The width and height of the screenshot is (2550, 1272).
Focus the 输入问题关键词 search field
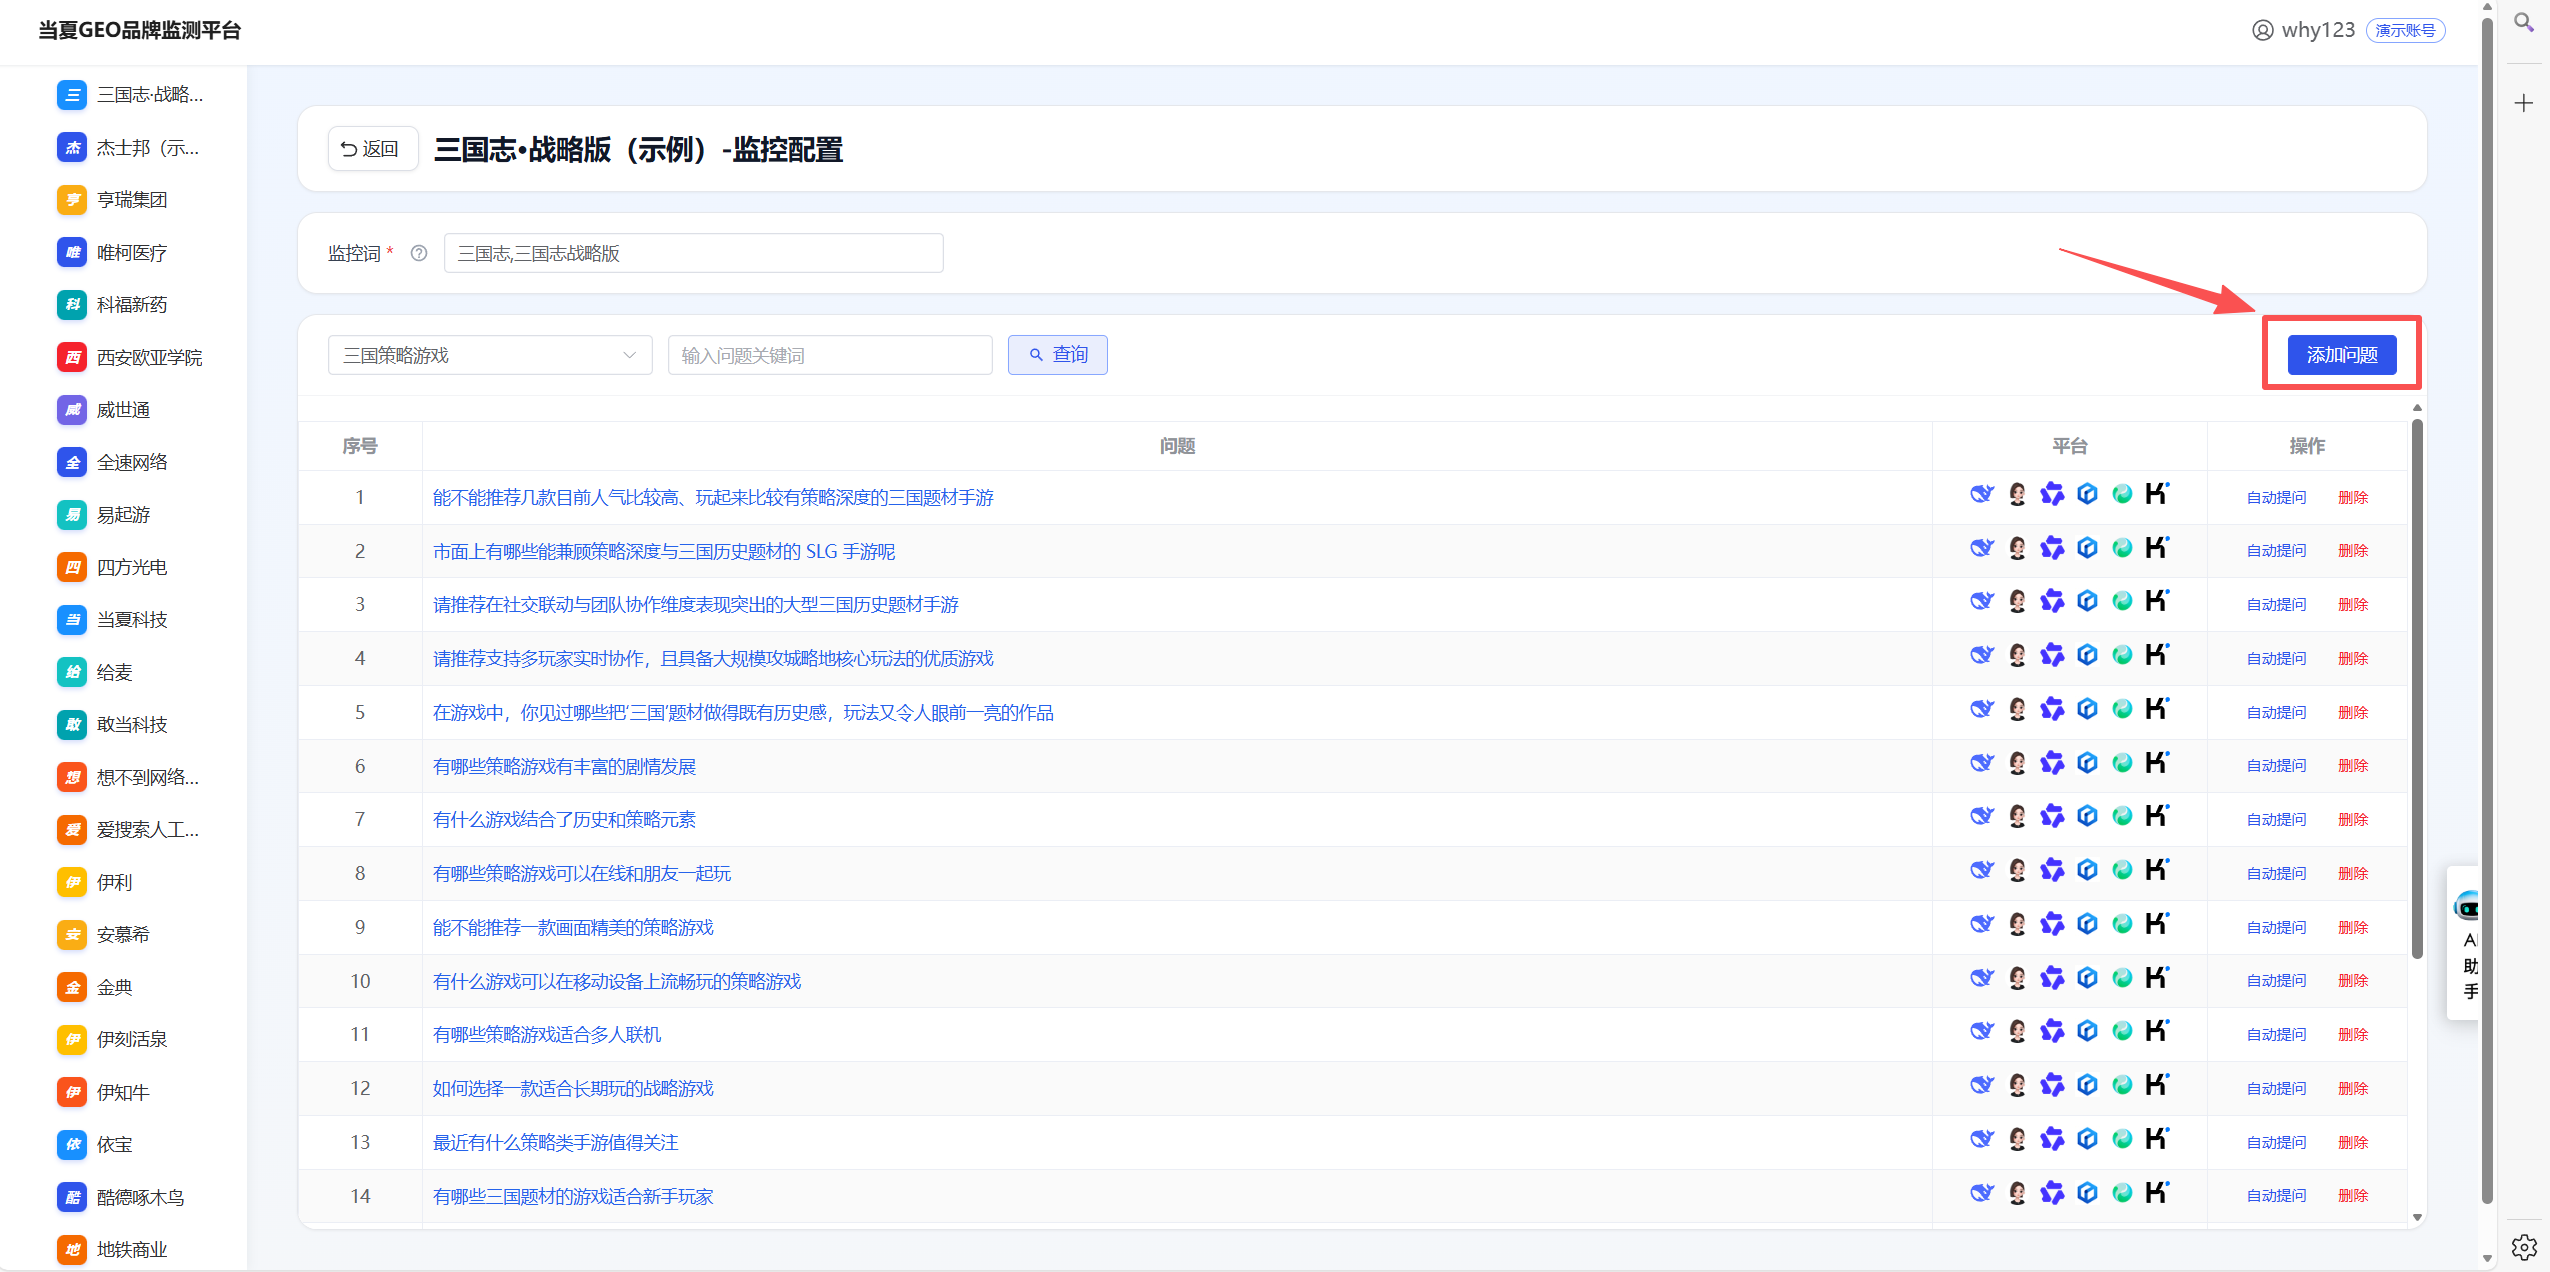(x=830, y=356)
